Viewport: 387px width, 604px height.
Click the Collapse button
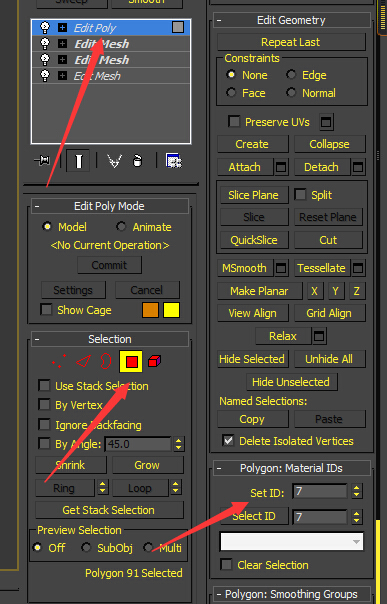click(x=330, y=144)
